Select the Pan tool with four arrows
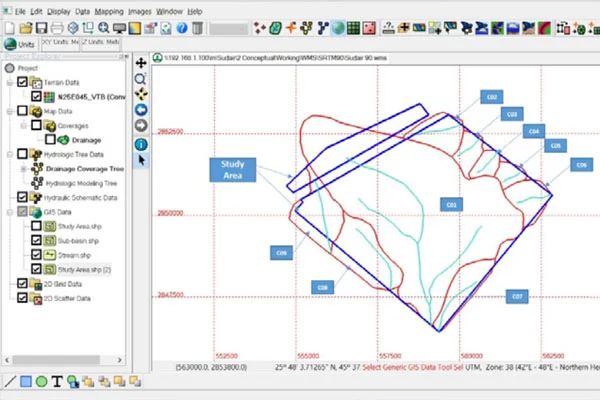This screenshot has height=400, width=600. point(141,63)
